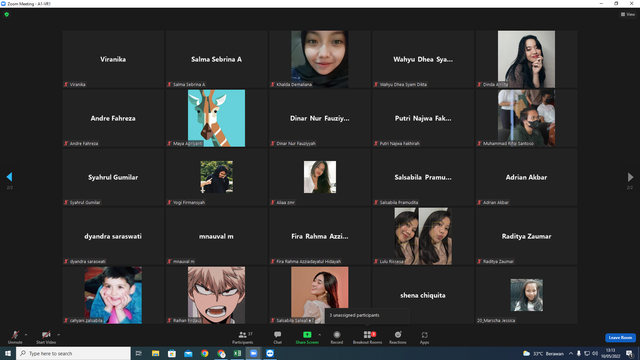Open the taskbar clock and date
640x360 pixels.
point(610,353)
